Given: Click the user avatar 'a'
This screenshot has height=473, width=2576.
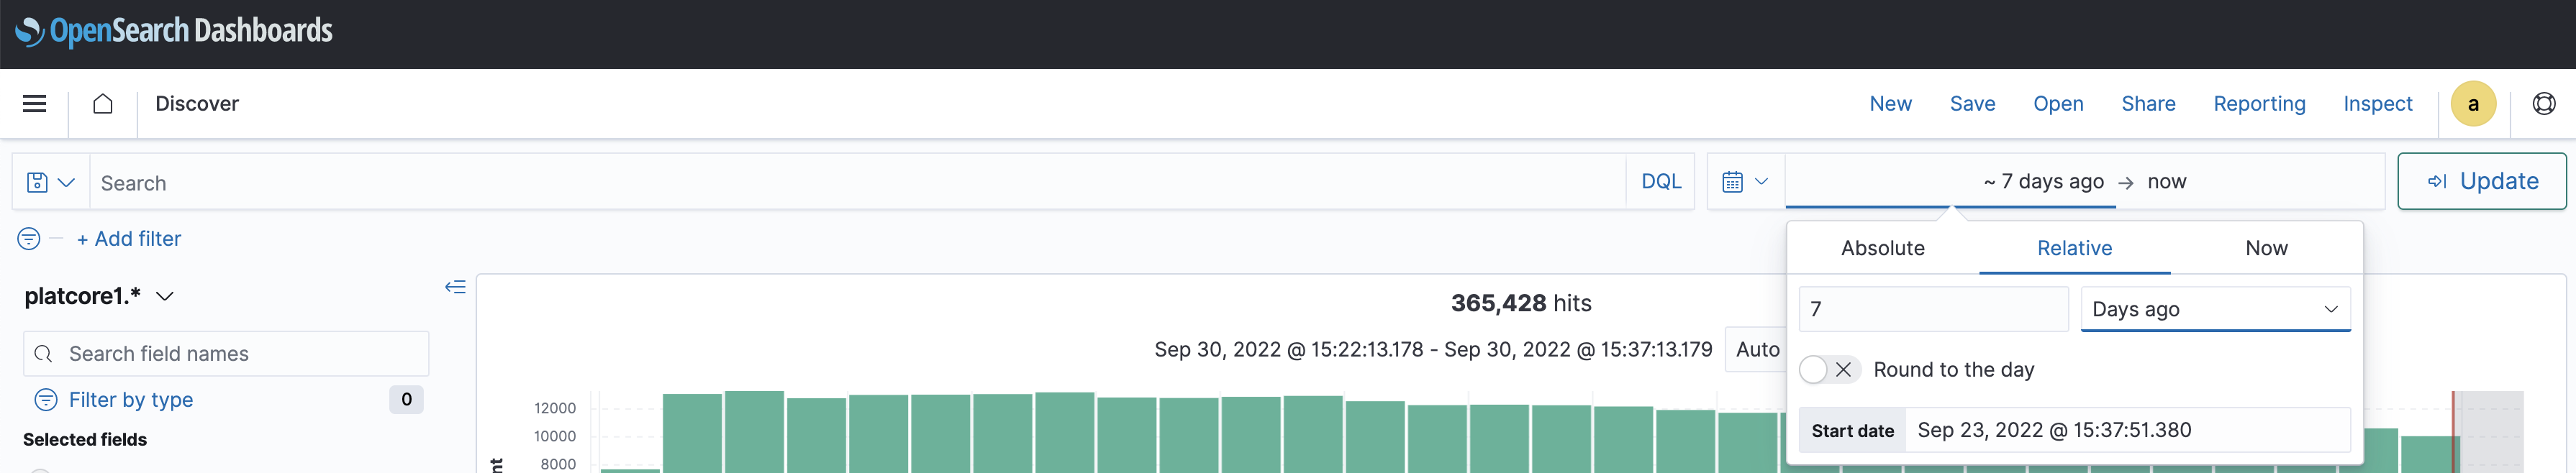Looking at the screenshot, I should pyautogui.click(x=2472, y=104).
